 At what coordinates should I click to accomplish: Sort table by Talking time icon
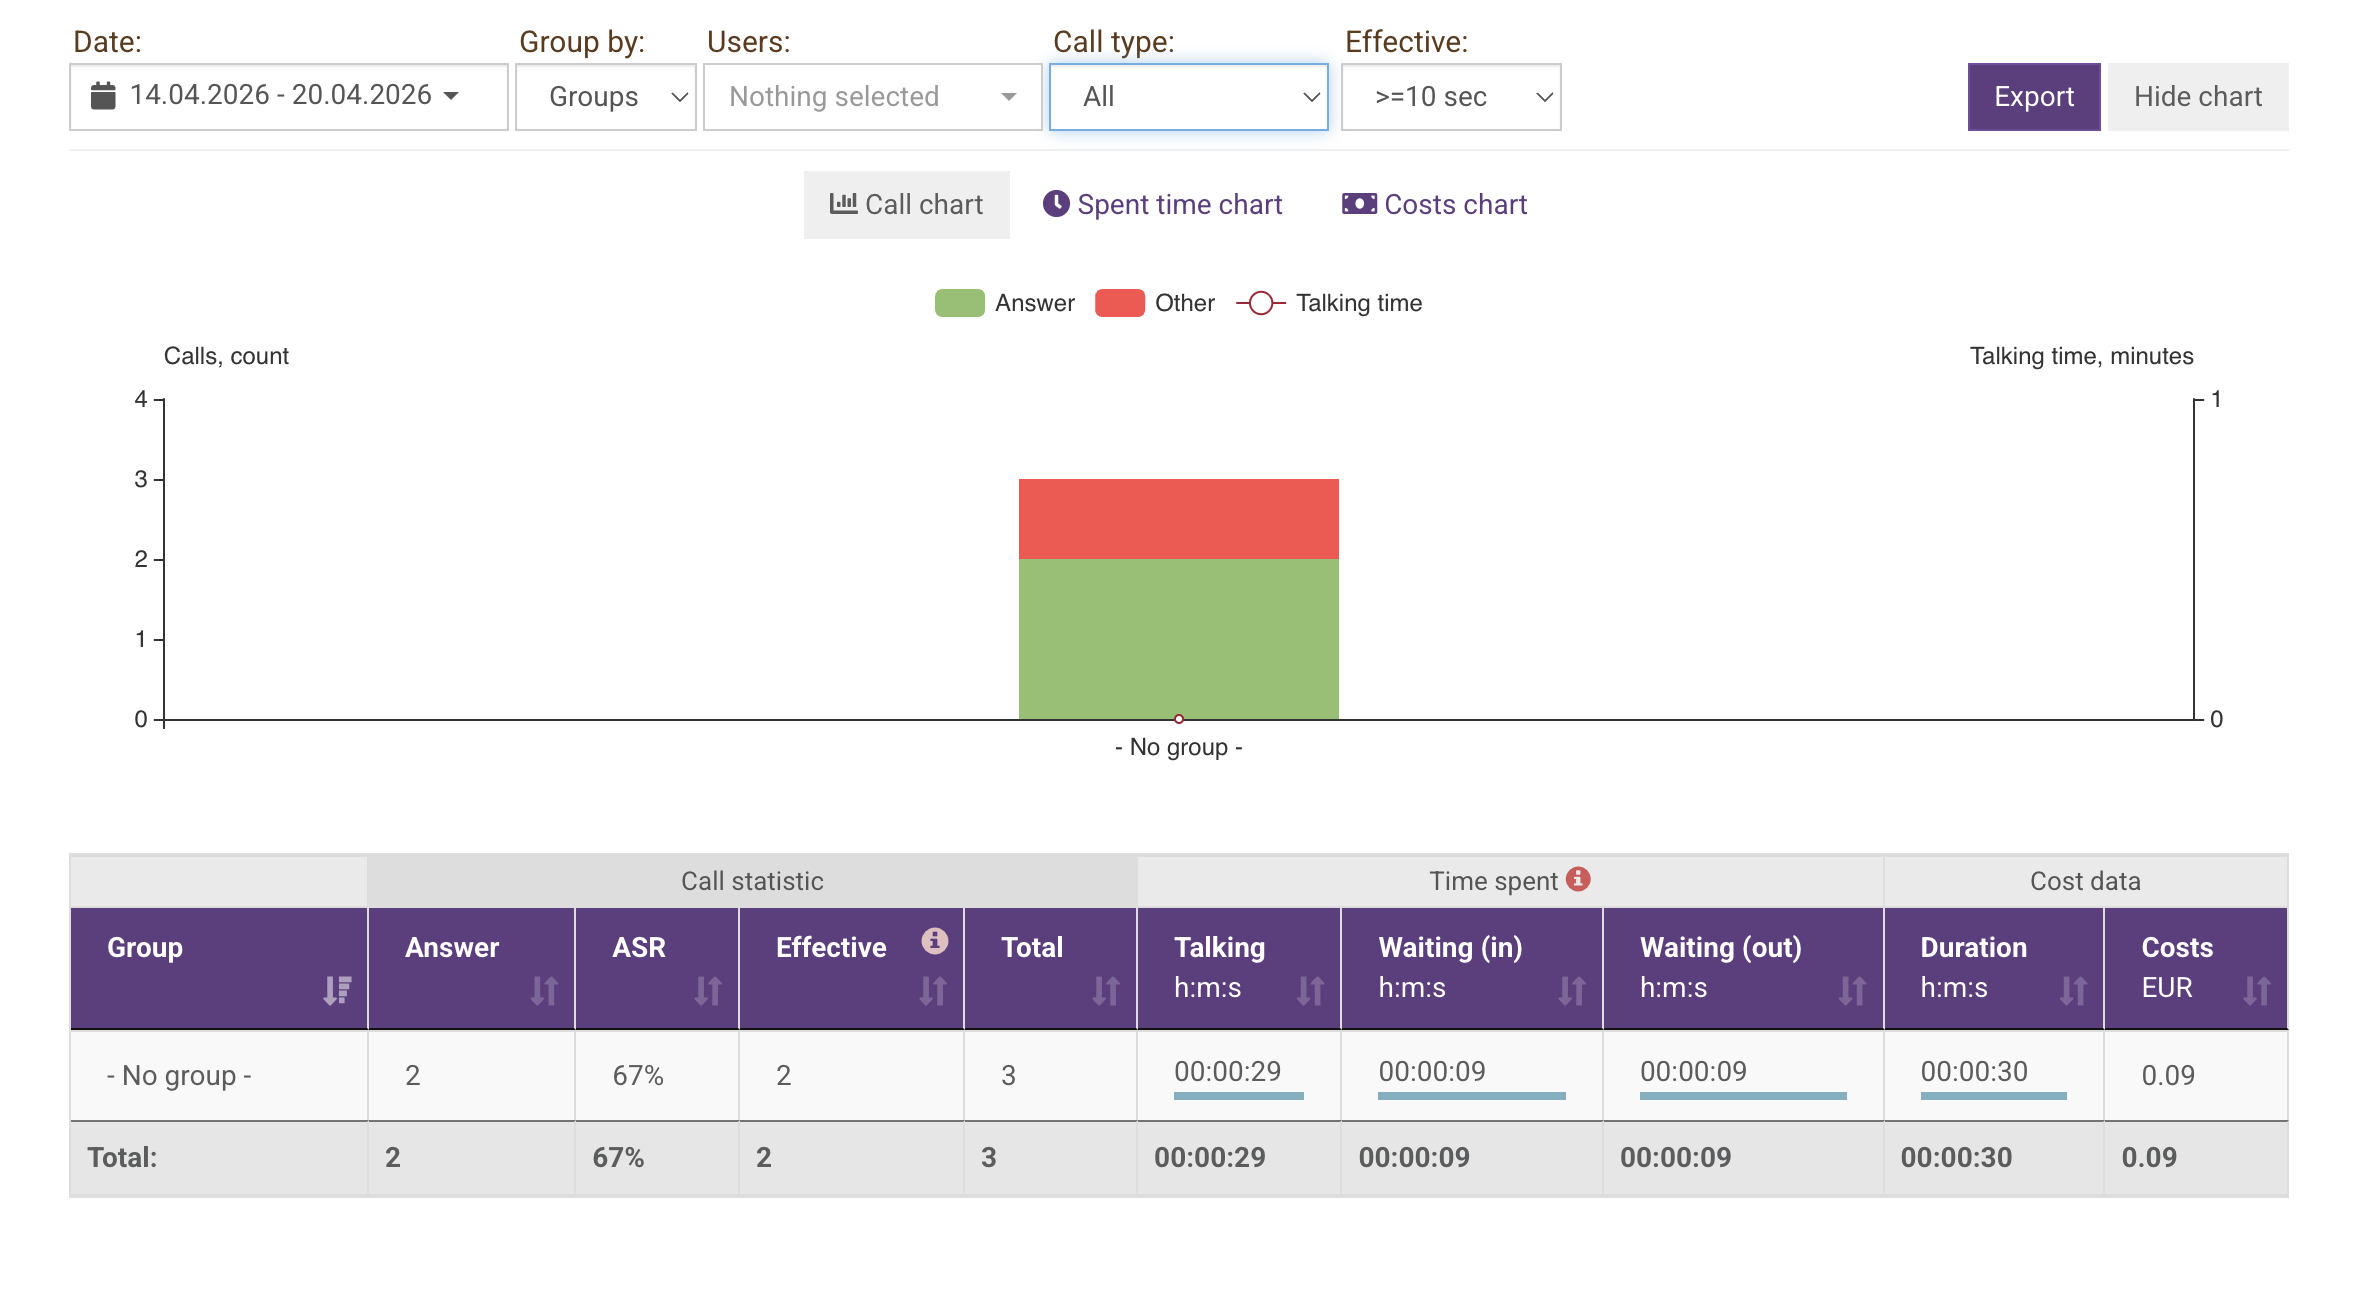coord(1310,991)
